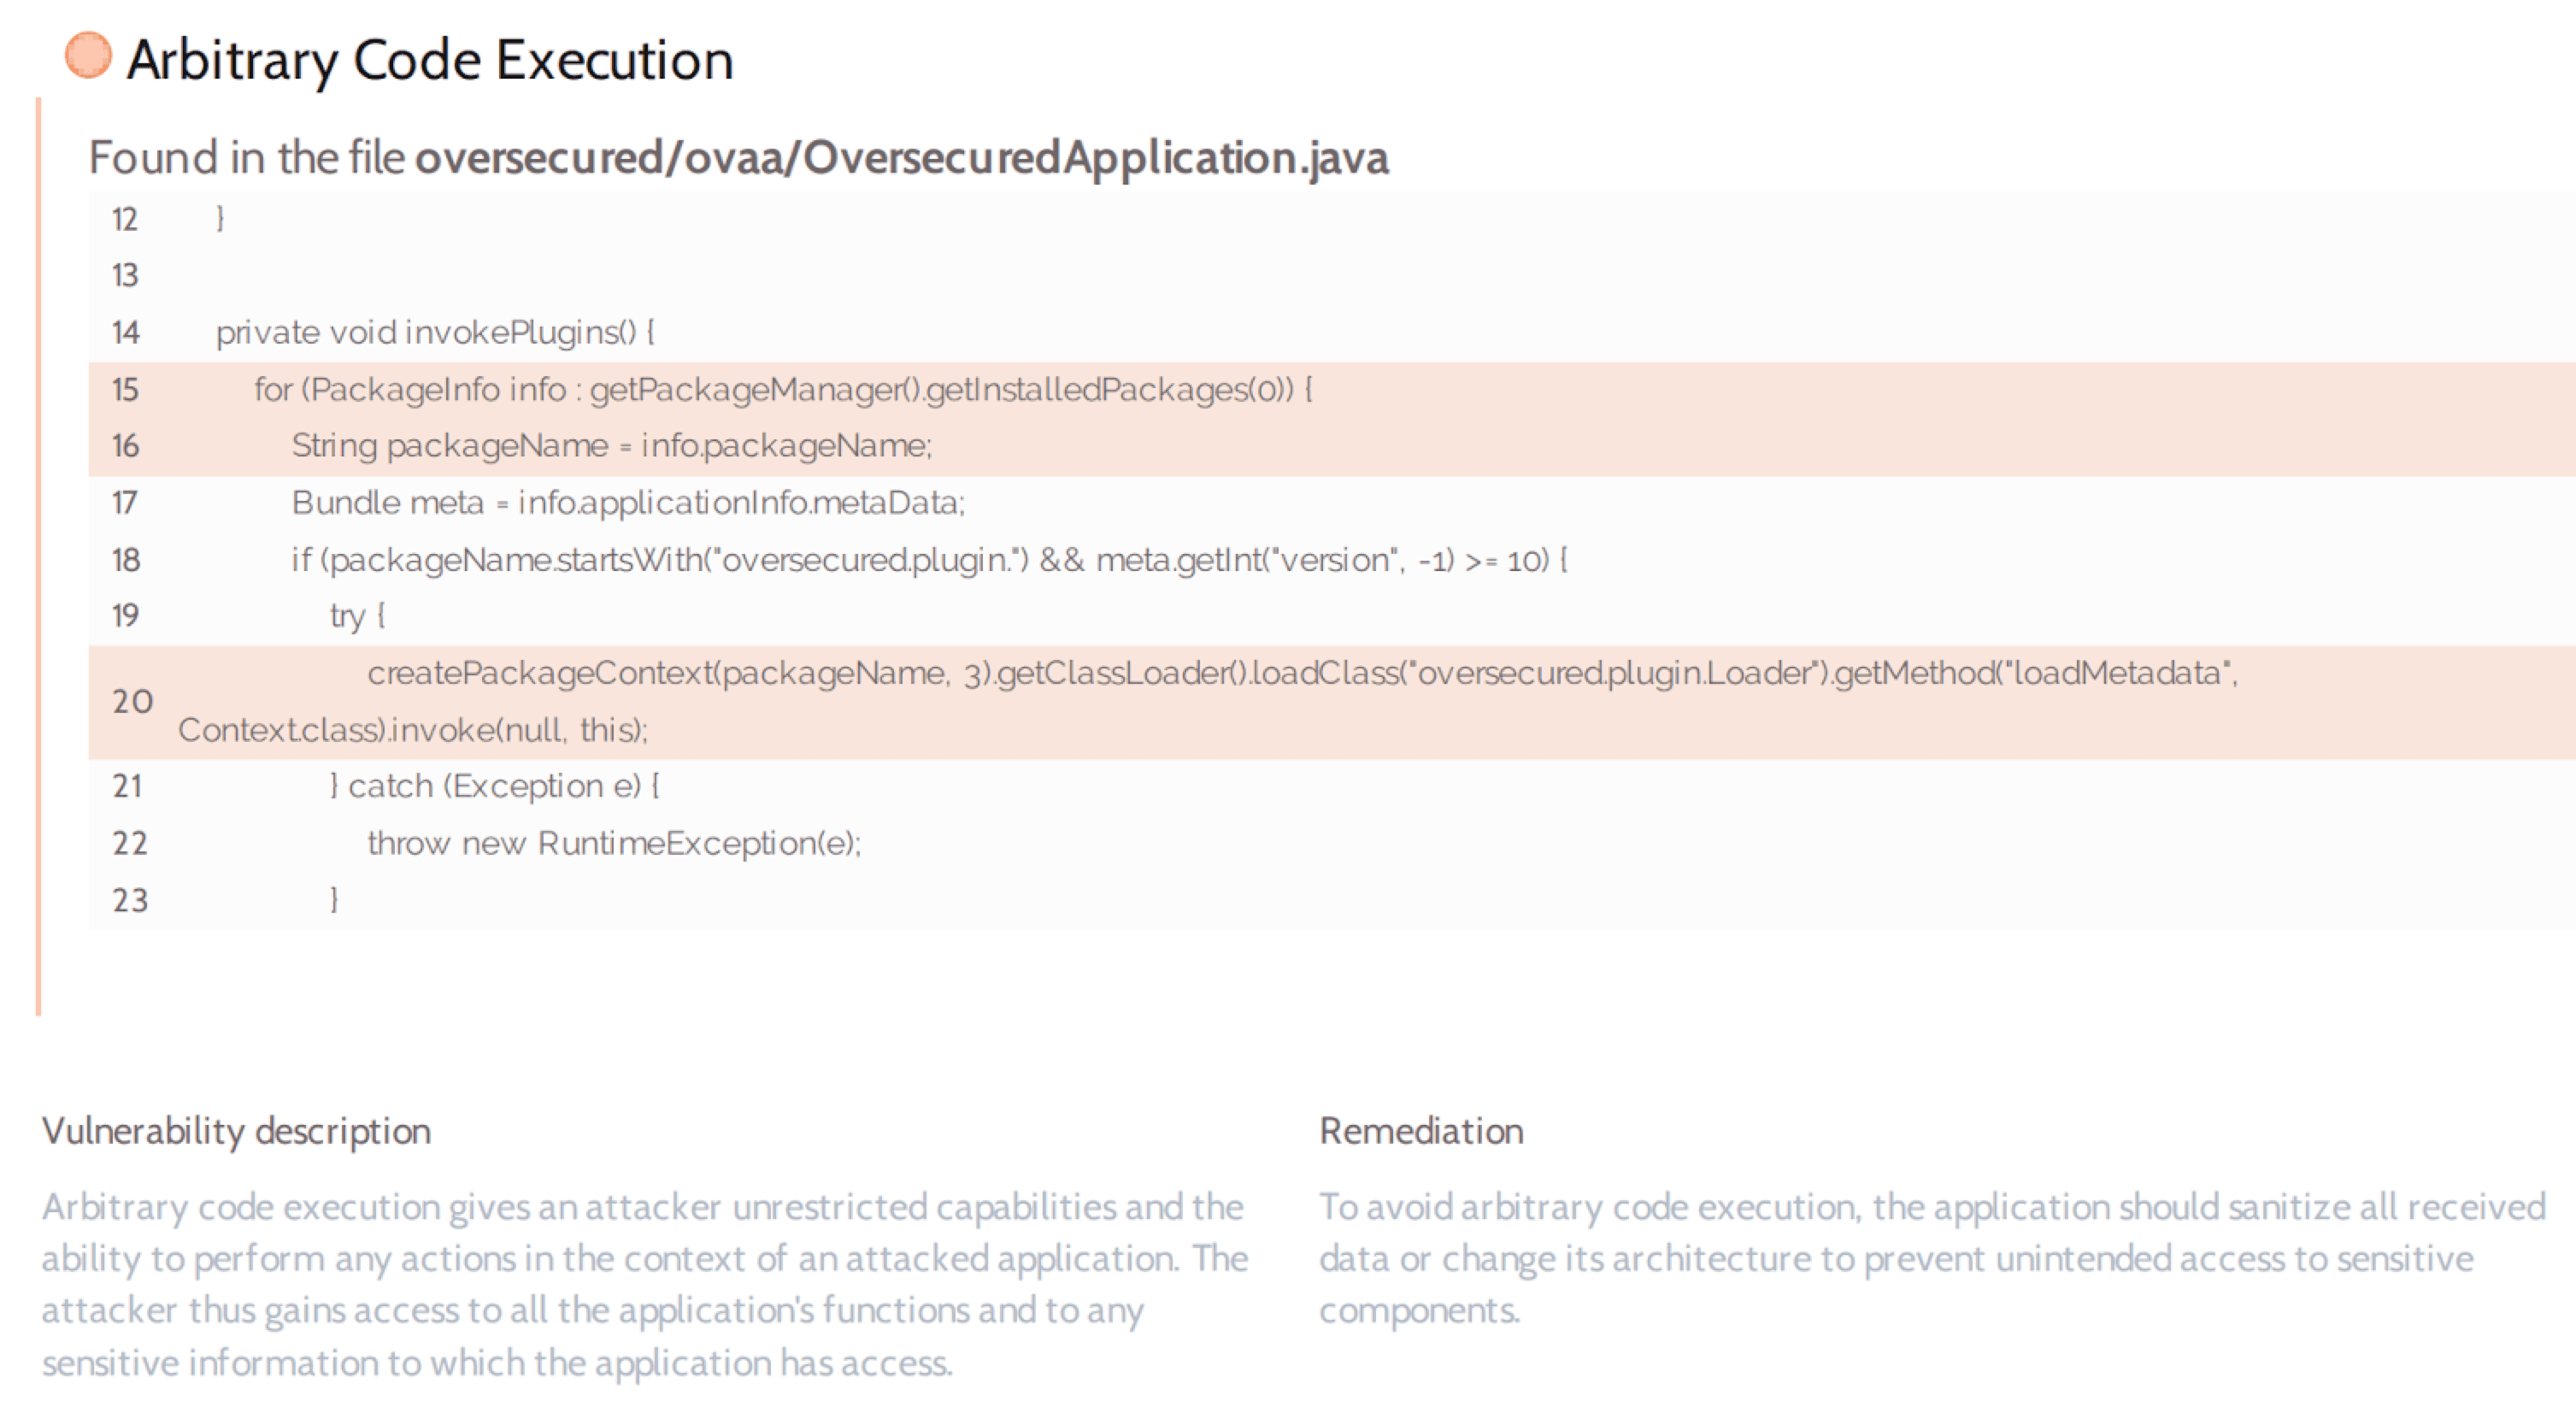2576x1419 pixels.
Task: Click the orange severity circle icon
Action: [x=88, y=55]
